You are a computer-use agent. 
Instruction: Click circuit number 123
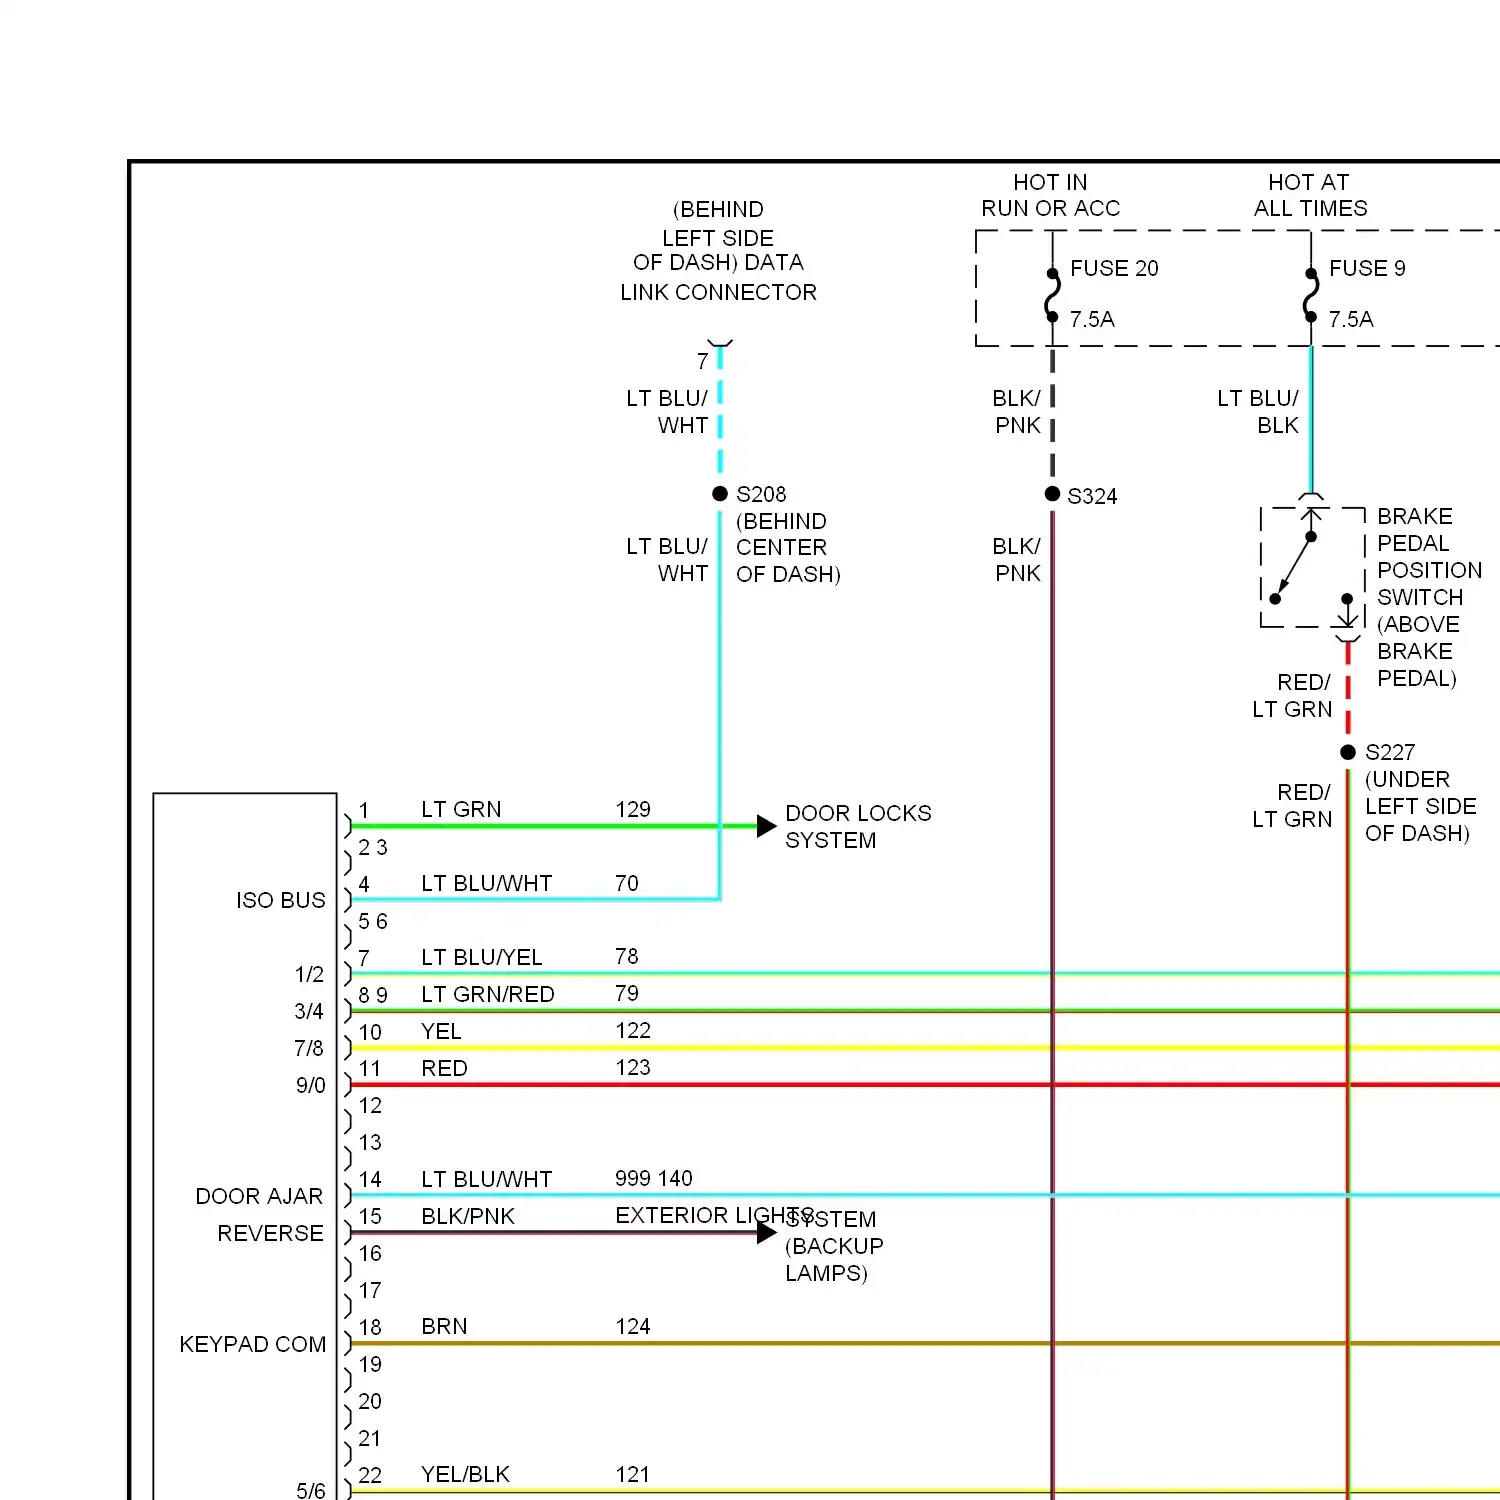coord(633,1067)
